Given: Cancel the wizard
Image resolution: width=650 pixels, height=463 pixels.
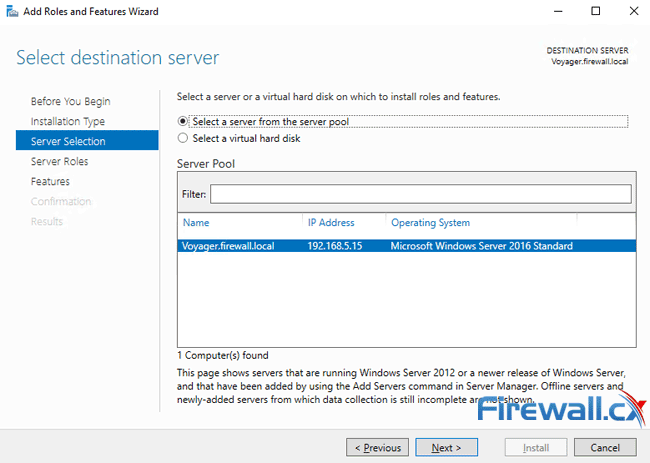Looking at the screenshot, I should pos(605,448).
